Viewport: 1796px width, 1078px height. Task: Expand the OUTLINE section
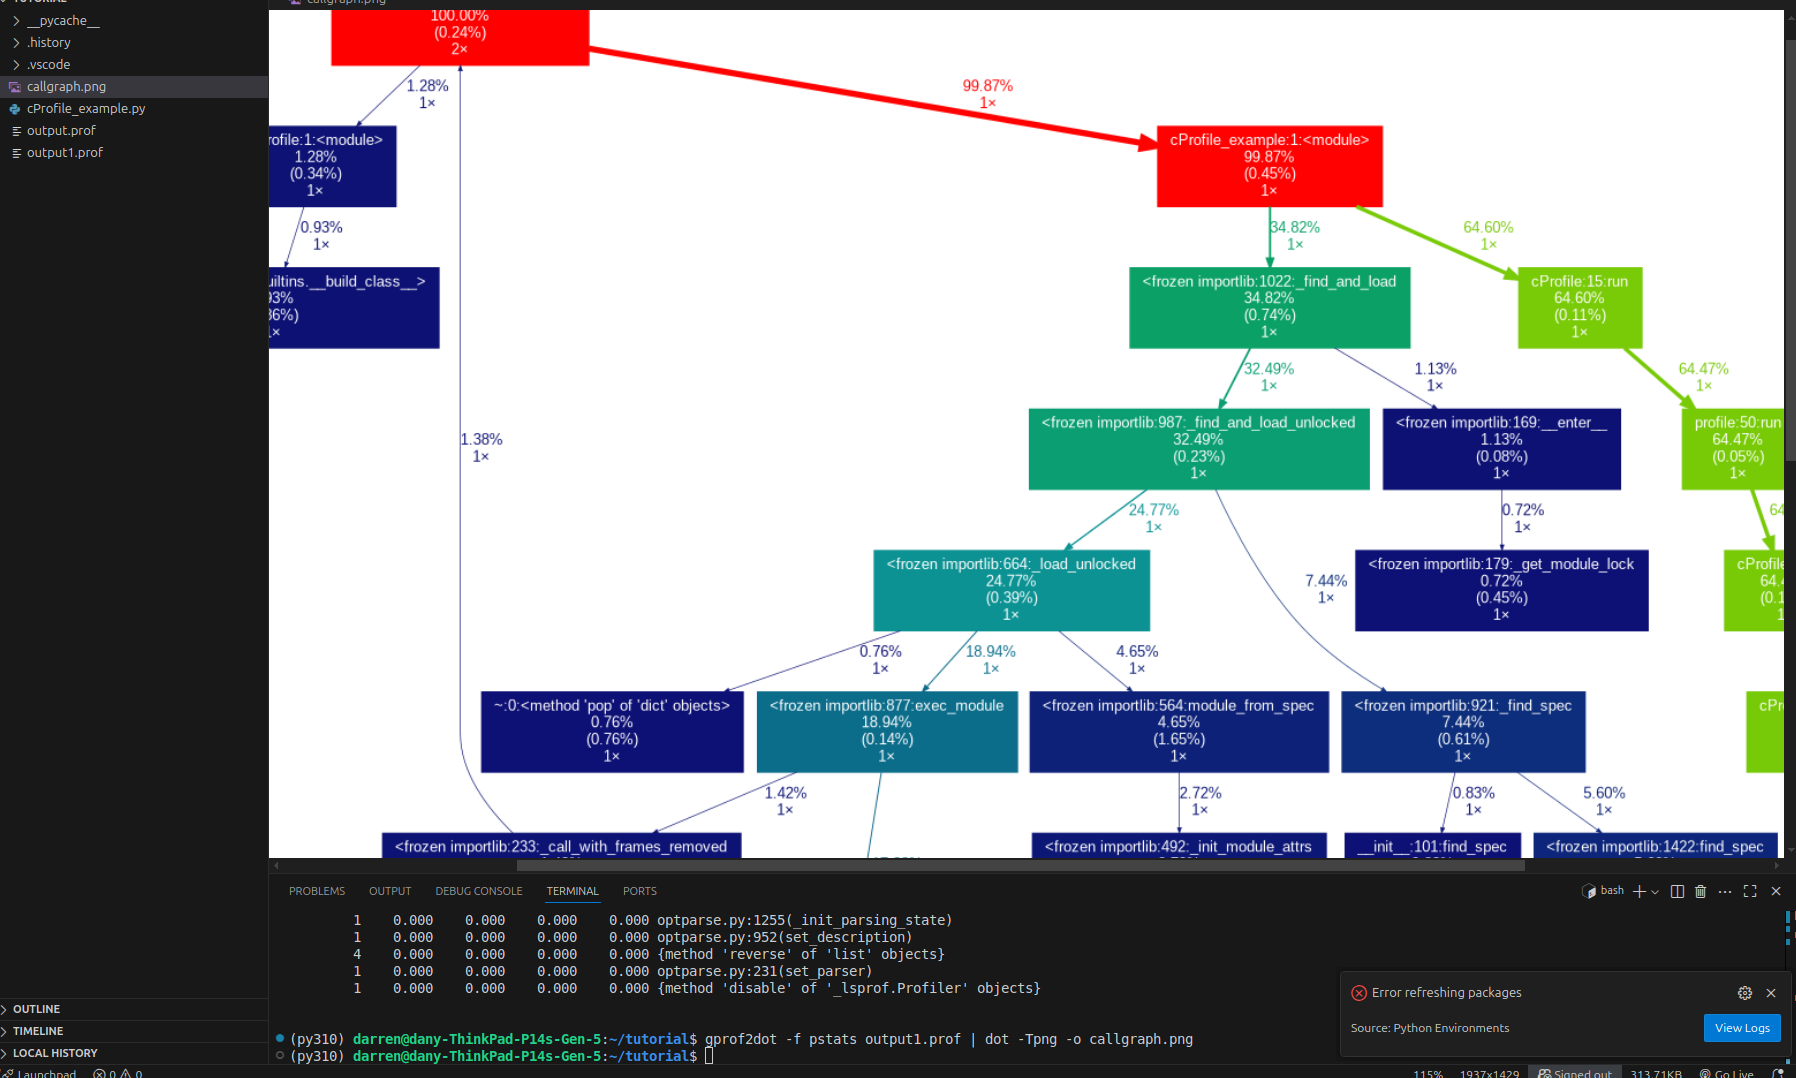(x=36, y=1009)
